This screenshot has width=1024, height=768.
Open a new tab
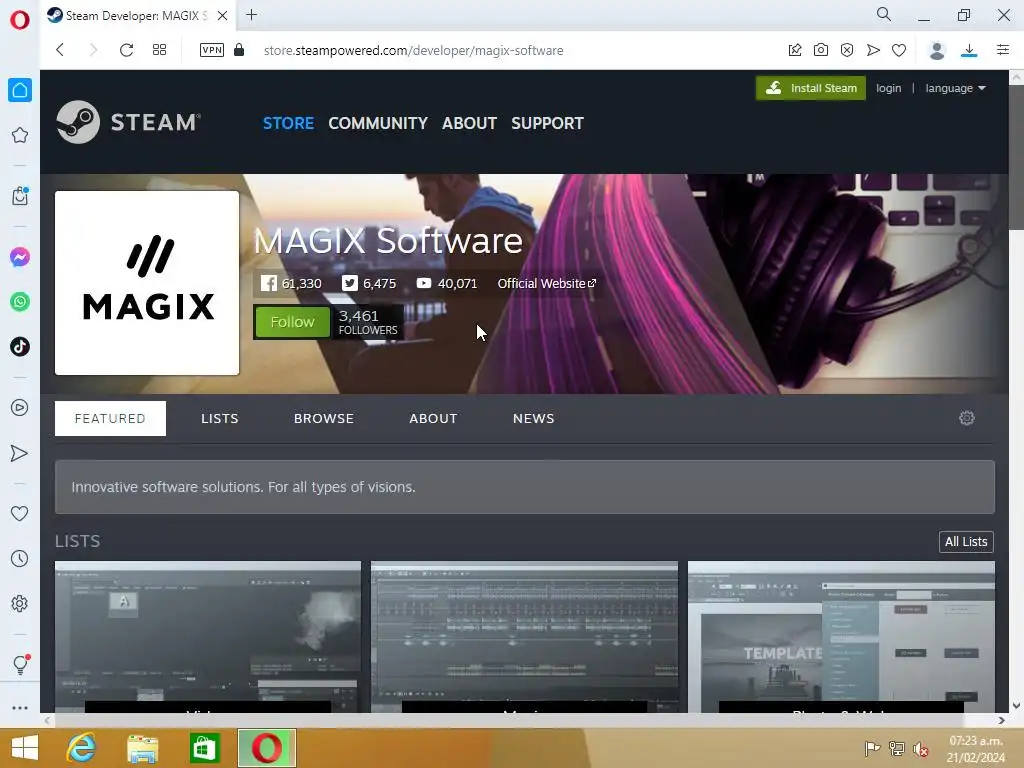251,14
